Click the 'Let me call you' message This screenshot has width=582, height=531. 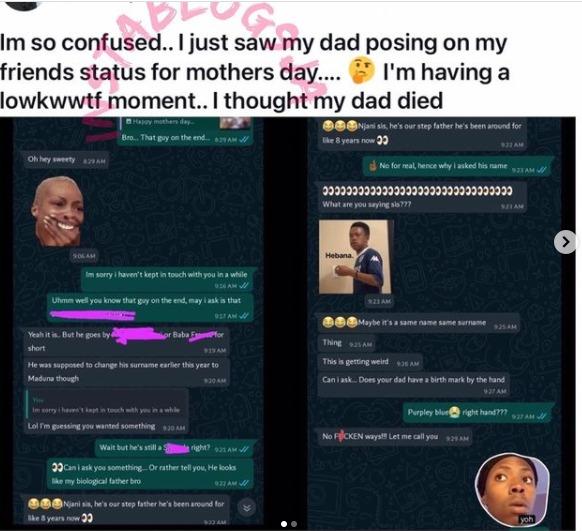[395, 437]
